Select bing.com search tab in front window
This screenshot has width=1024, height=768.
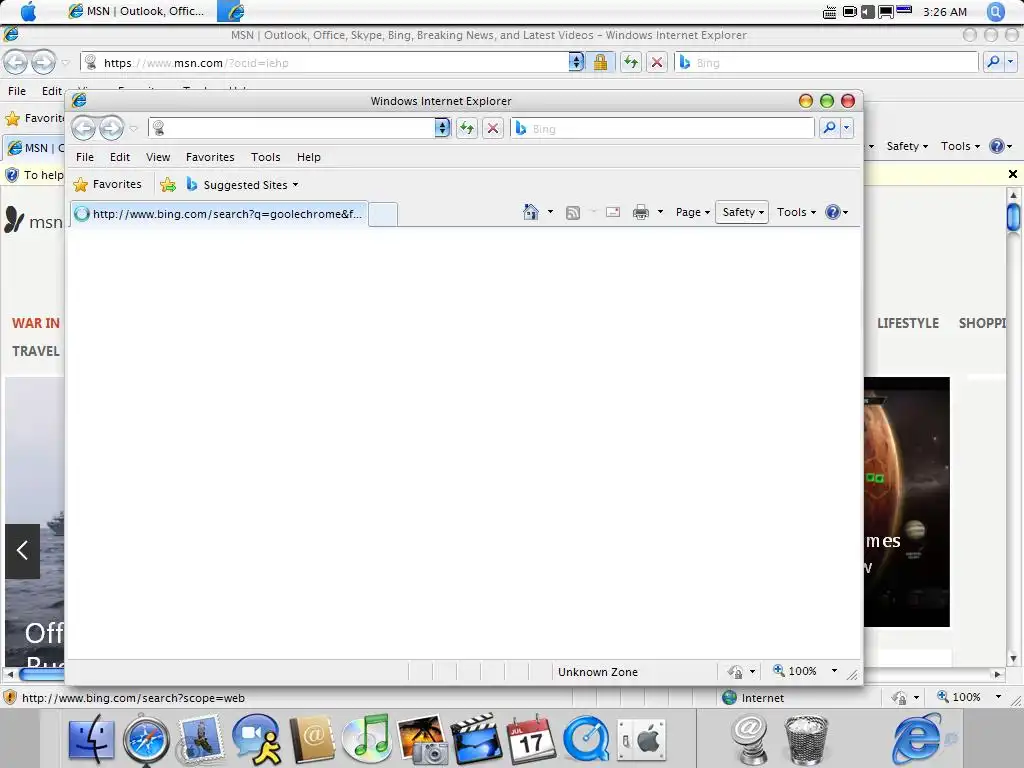[x=219, y=214]
